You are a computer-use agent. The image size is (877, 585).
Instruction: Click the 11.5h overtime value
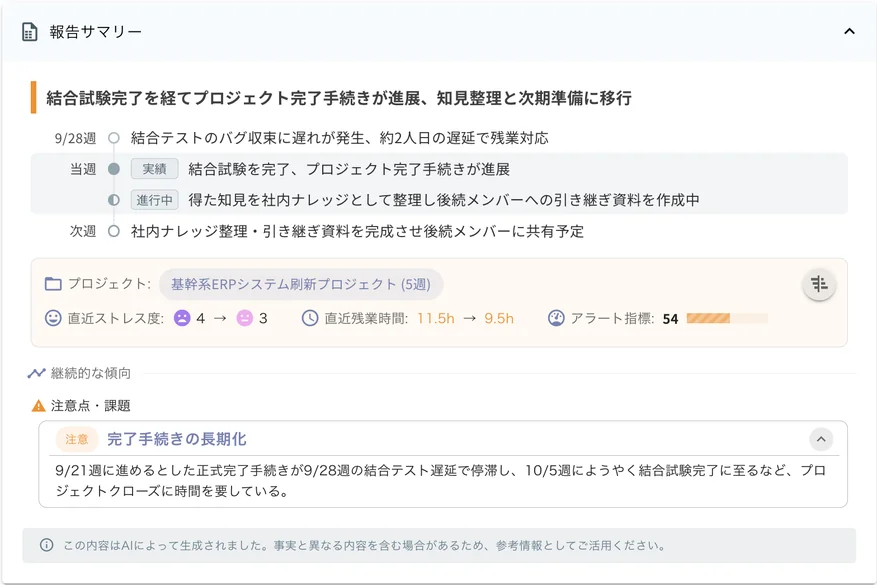pos(436,318)
